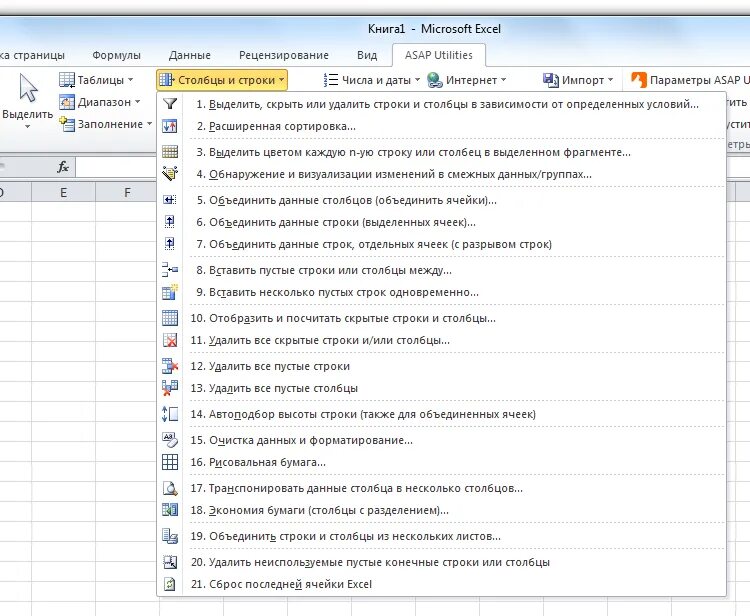Open the Таблицы dropdown
The width and height of the screenshot is (750, 616).
click(96, 80)
